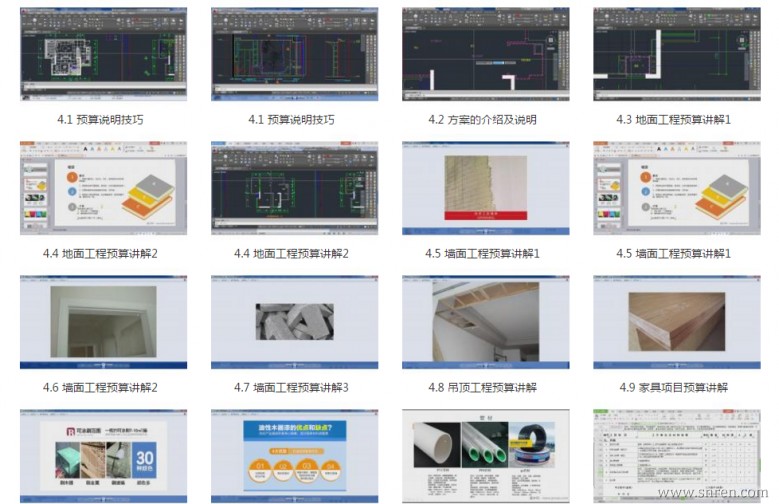The height and width of the screenshot is (504, 779).
Task: Open the 4.4 thumbnail showing dark CAD drawing
Action: [295, 188]
